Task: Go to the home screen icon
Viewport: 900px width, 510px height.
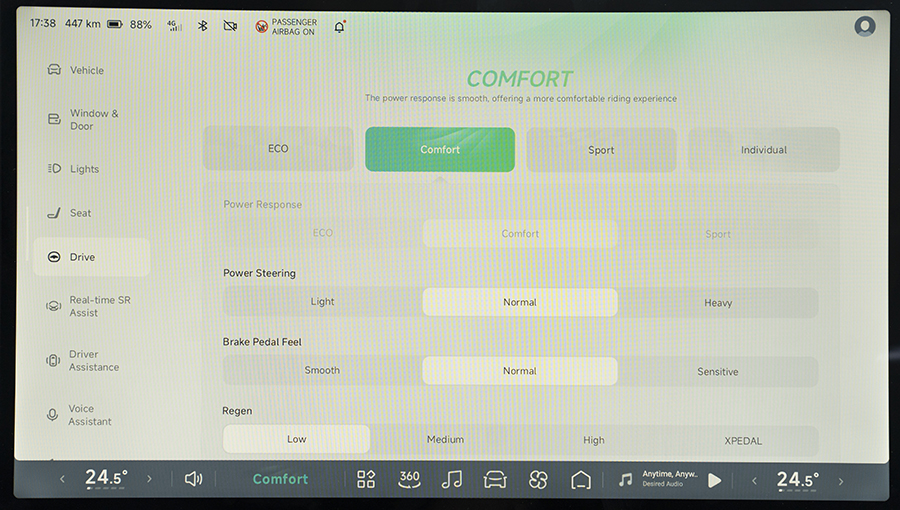Action: (x=581, y=479)
